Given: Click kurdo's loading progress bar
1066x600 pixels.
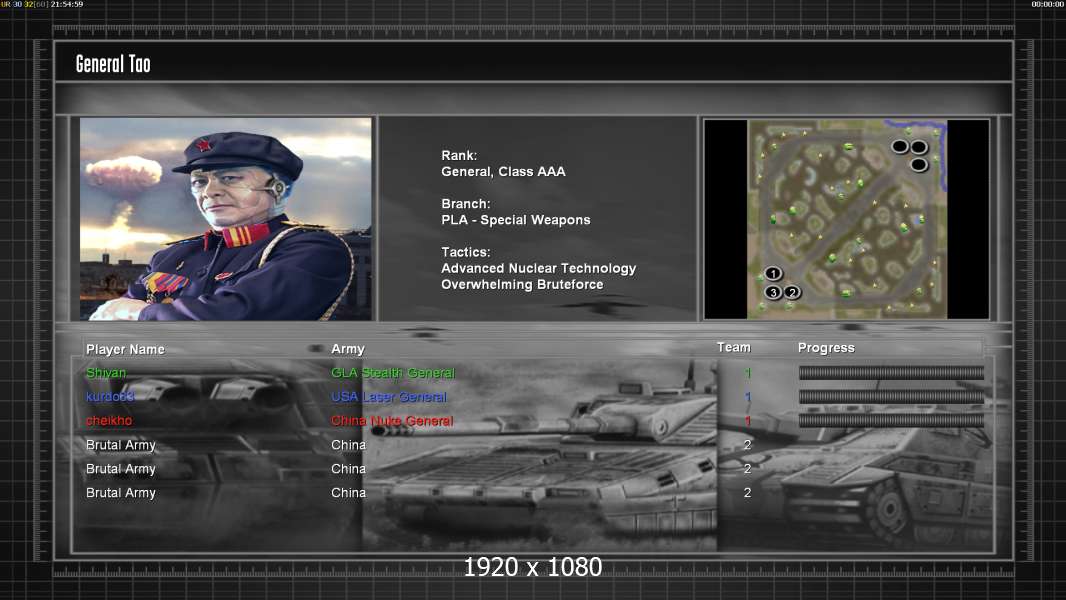Looking at the screenshot, I should pos(891,397).
